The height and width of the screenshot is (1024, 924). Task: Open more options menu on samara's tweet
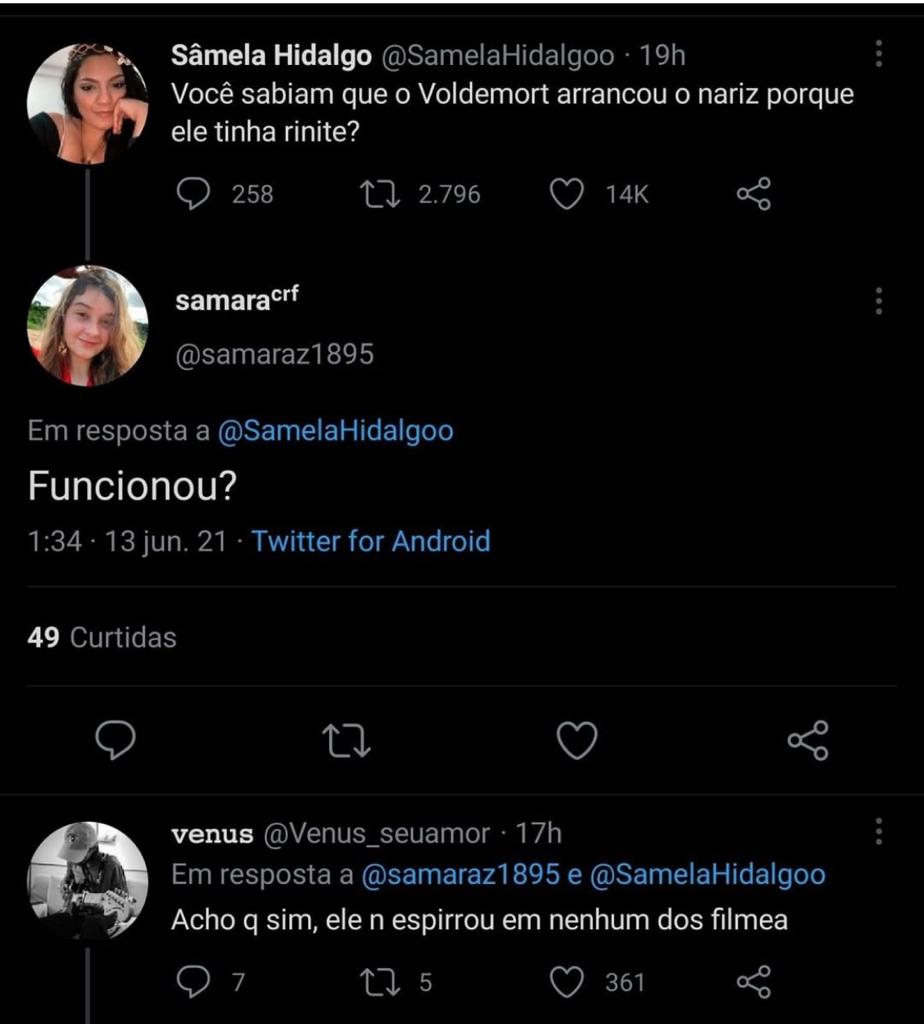pos(878,300)
